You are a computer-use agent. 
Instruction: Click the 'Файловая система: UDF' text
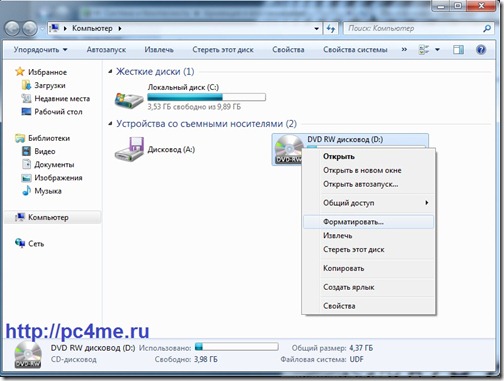coord(322,360)
